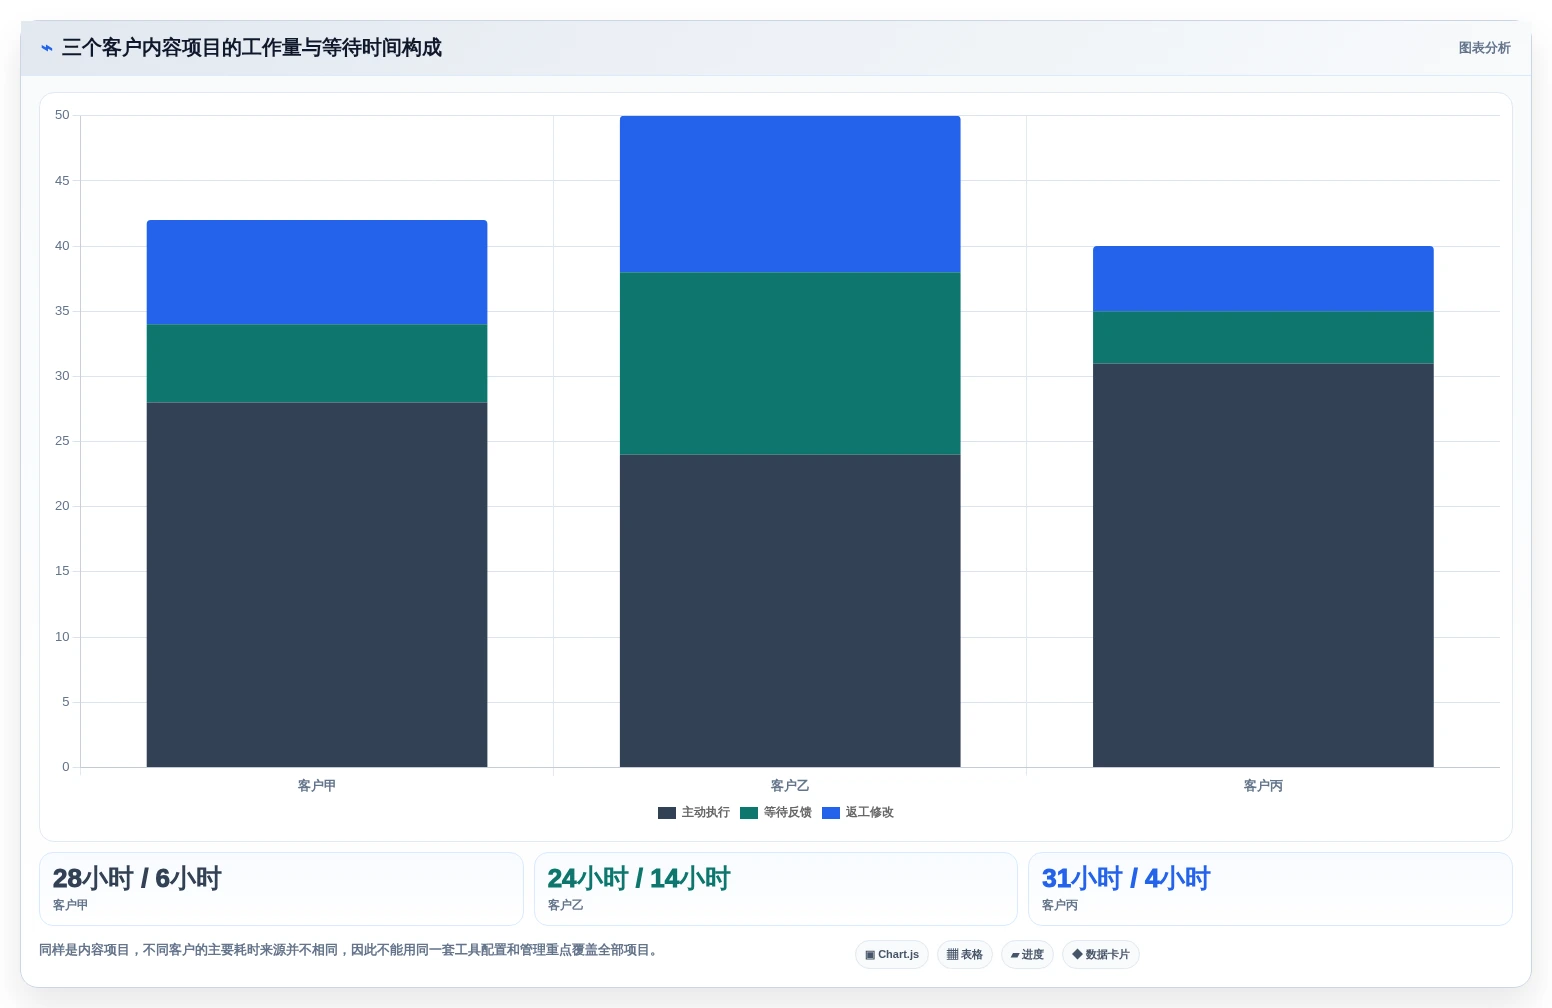This screenshot has height=1008, width=1552.
Task: Select the Chart.js tag chip
Action: pyautogui.click(x=892, y=955)
